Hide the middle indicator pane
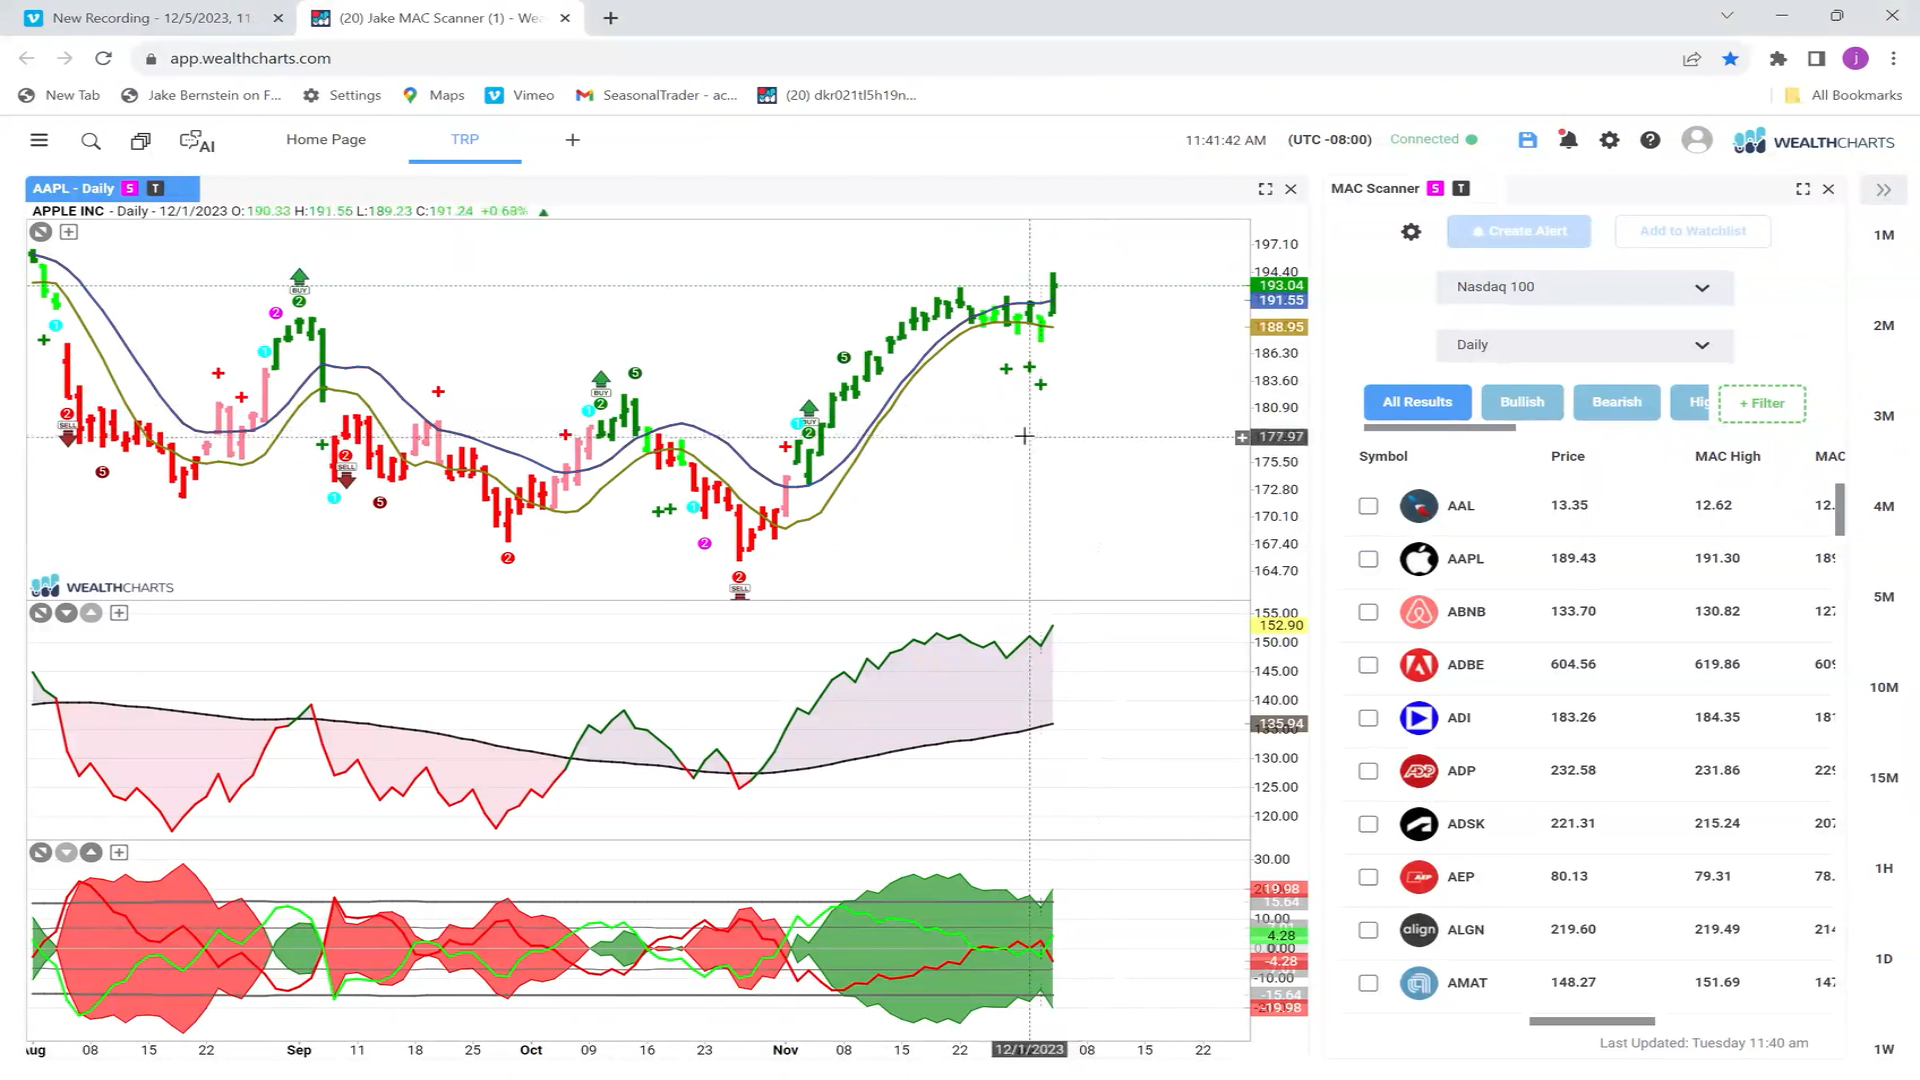The height and width of the screenshot is (1080, 1920). pyautogui.click(x=40, y=613)
